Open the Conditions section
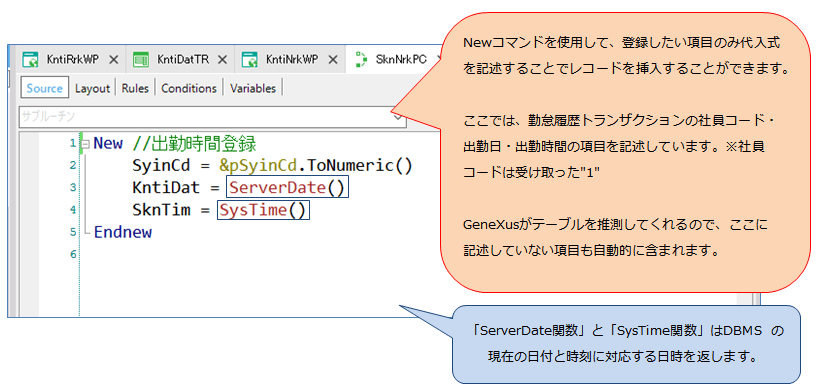 189,88
